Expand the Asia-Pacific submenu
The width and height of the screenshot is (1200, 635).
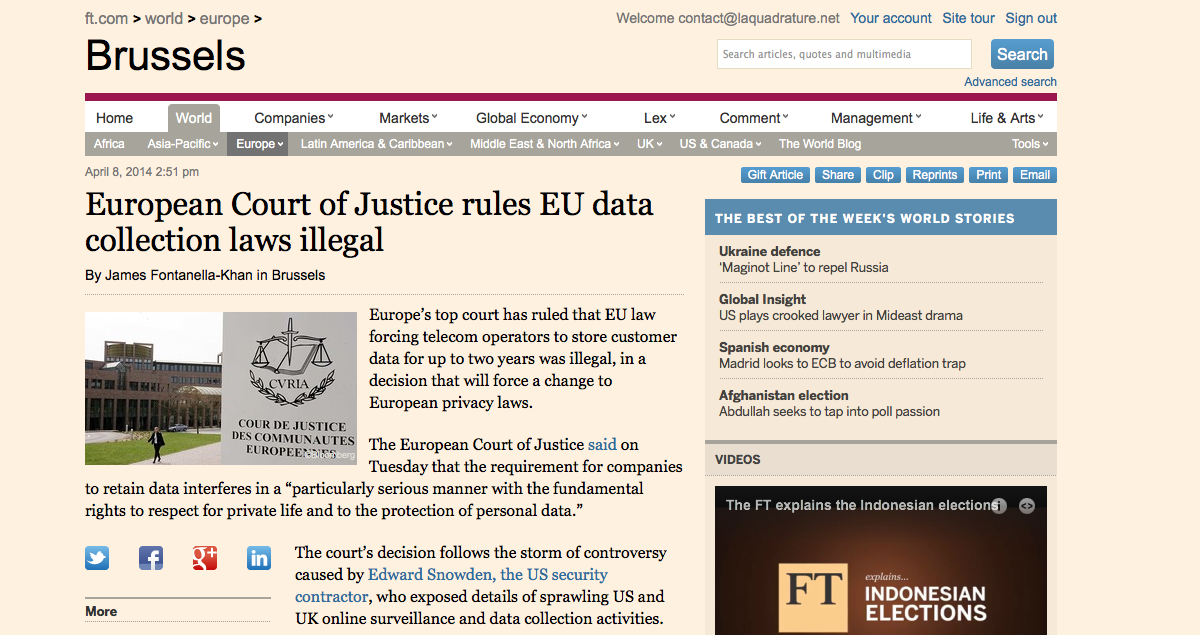pyautogui.click(x=184, y=144)
